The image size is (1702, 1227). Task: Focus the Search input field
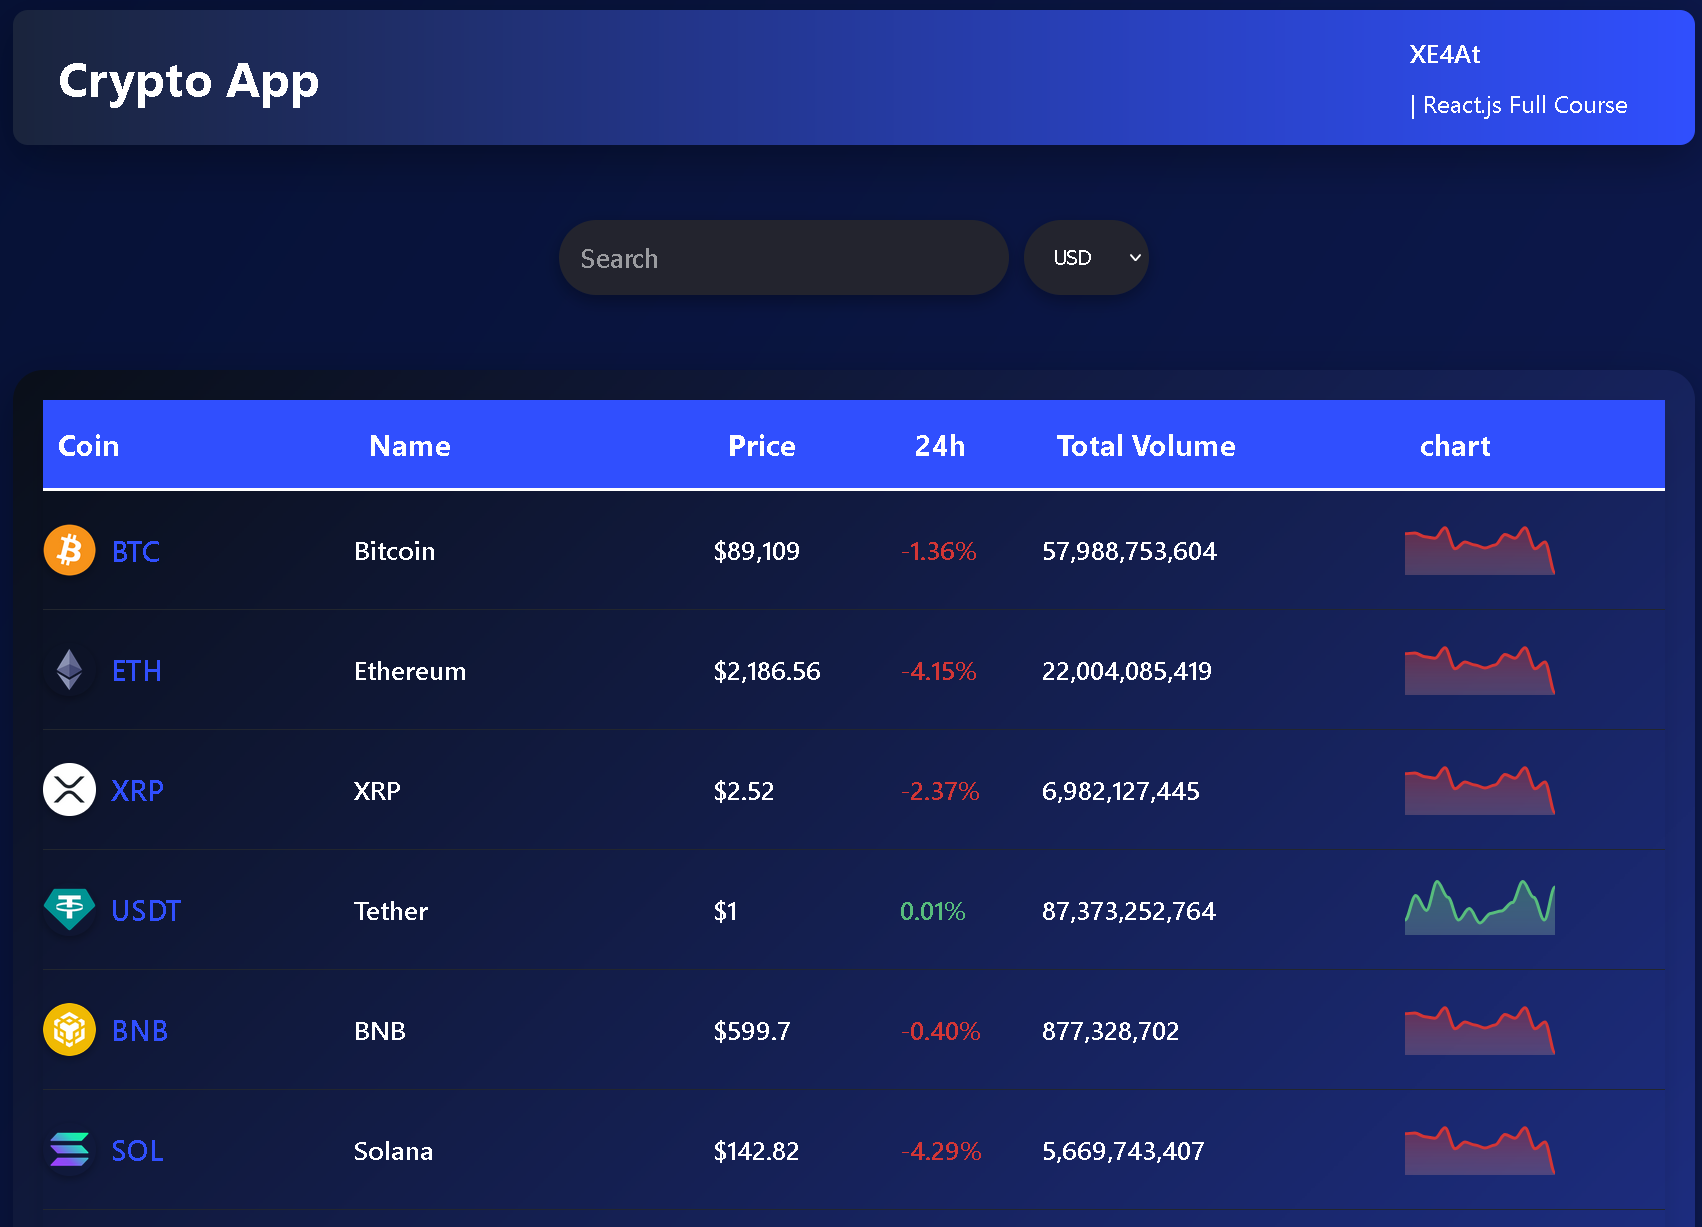pyautogui.click(x=783, y=258)
